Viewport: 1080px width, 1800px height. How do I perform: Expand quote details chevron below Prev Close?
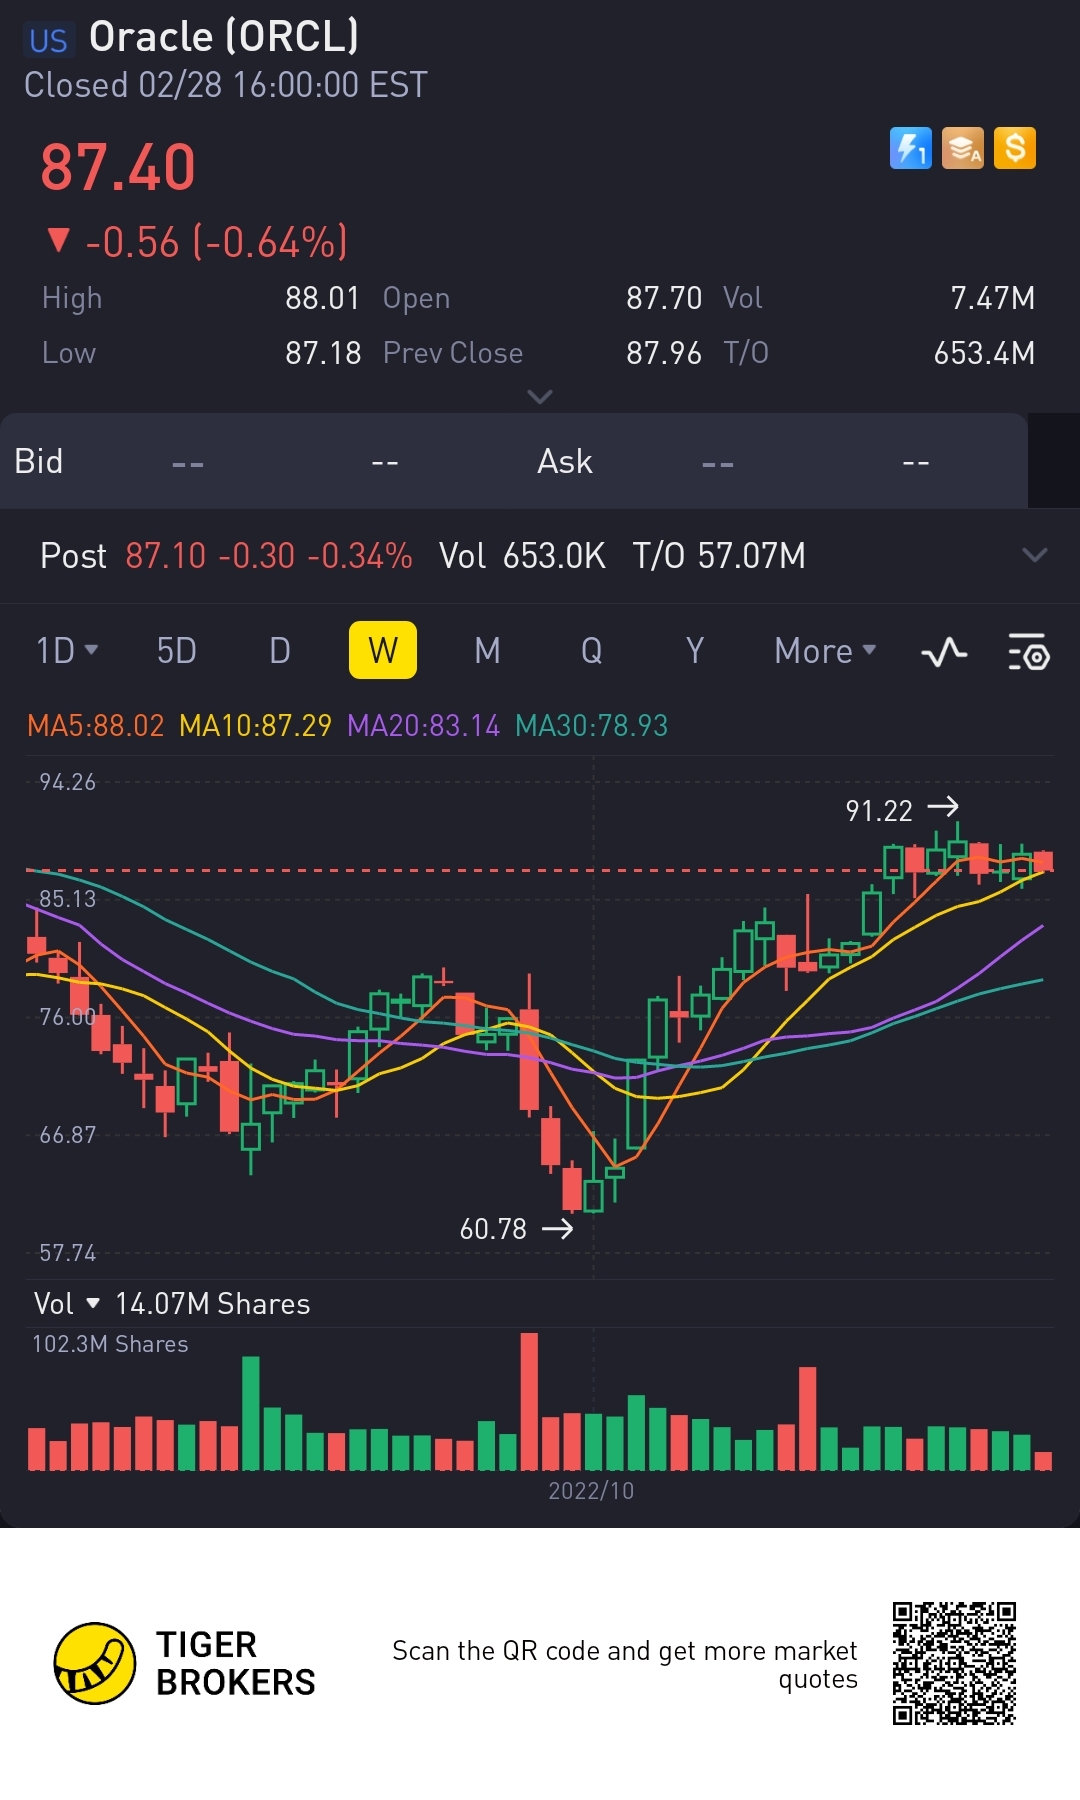[540, 397]
